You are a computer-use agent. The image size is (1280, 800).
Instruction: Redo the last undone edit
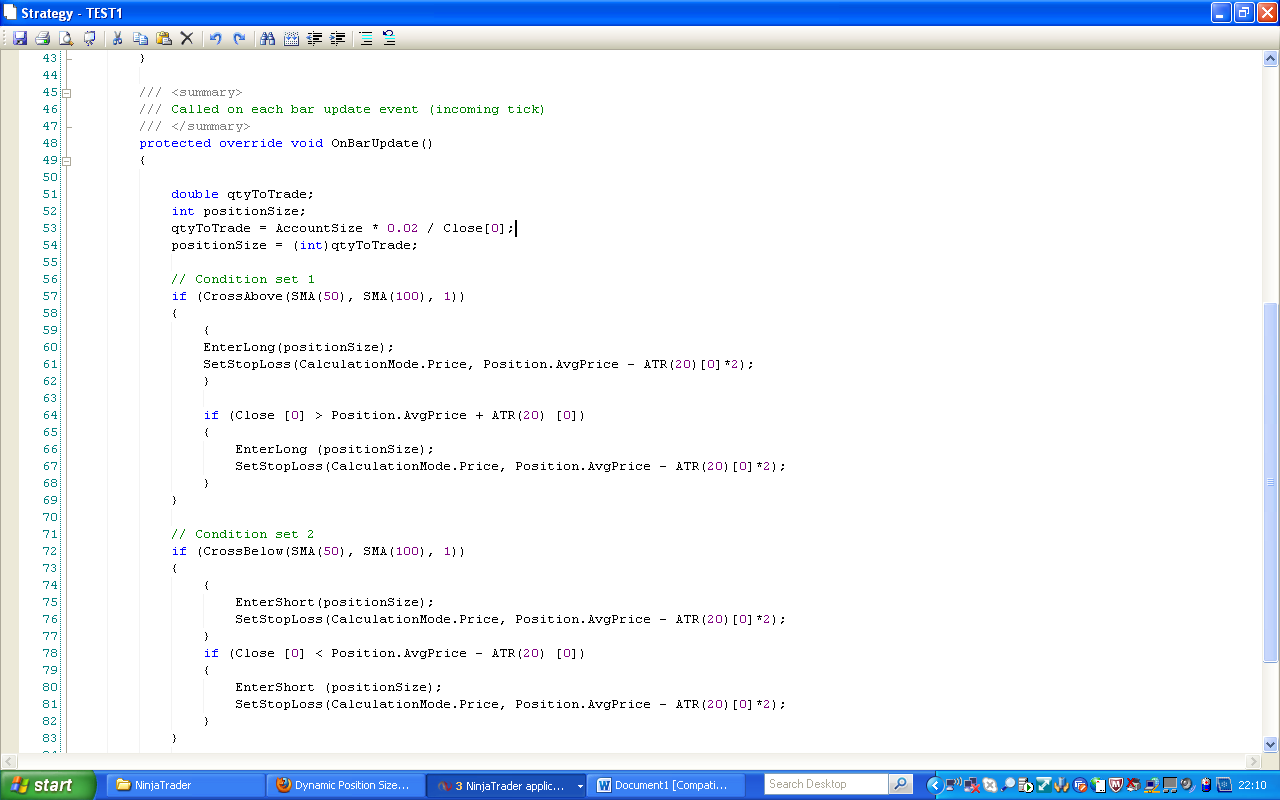(239, 38)
